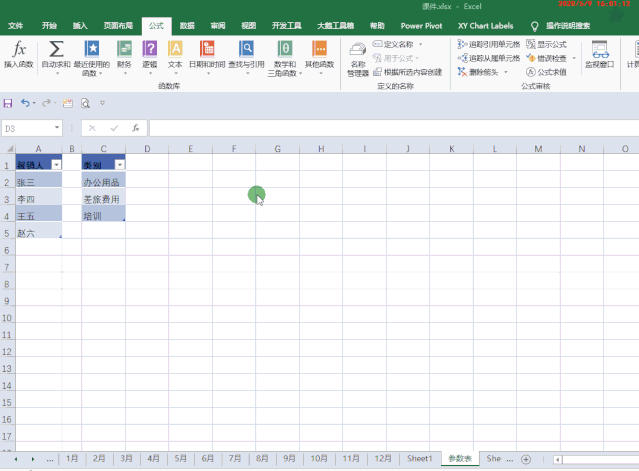Click the formula bar input field

[x=394, y=128]
